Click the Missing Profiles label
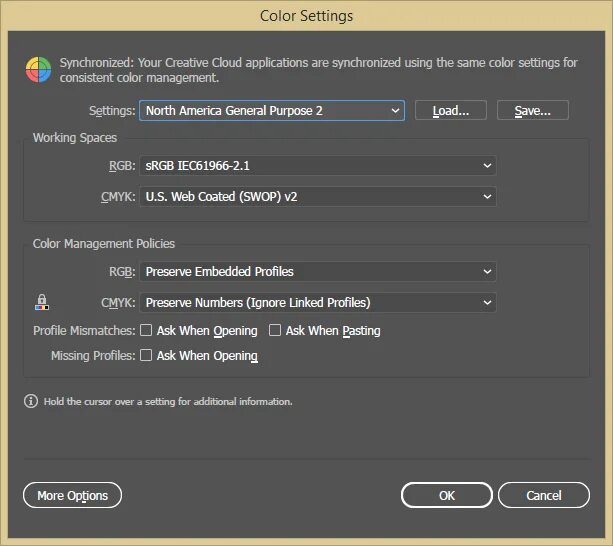 (x=93, y=356)
